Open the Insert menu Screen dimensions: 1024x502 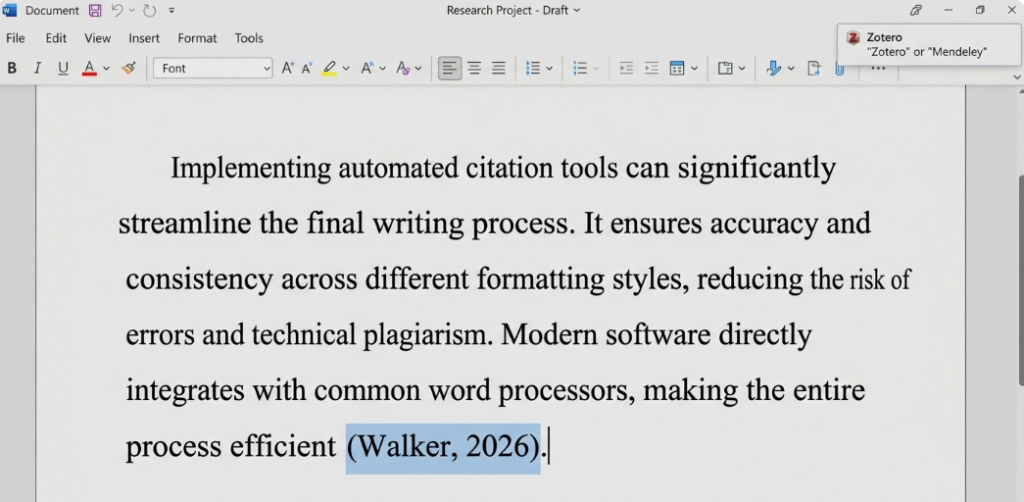pos(144,38)
